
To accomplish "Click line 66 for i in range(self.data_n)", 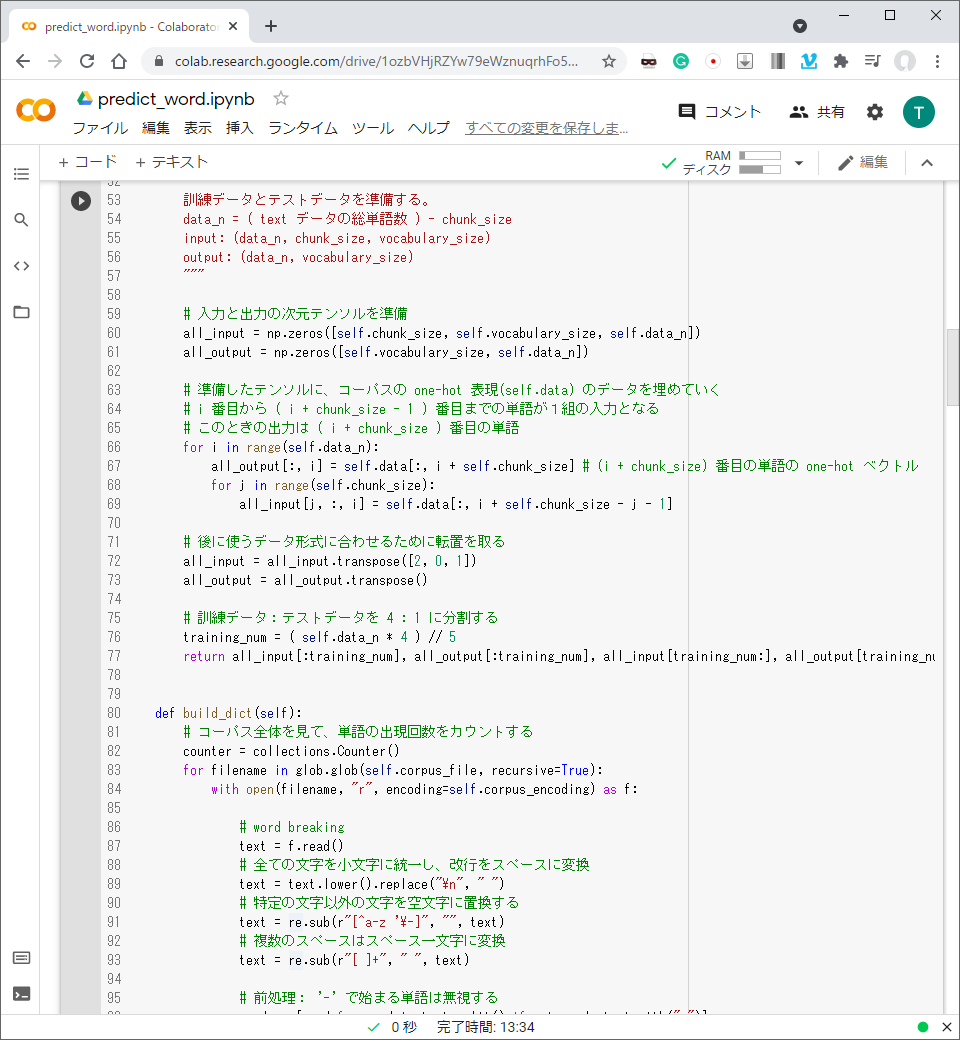I will coord(281,447).
